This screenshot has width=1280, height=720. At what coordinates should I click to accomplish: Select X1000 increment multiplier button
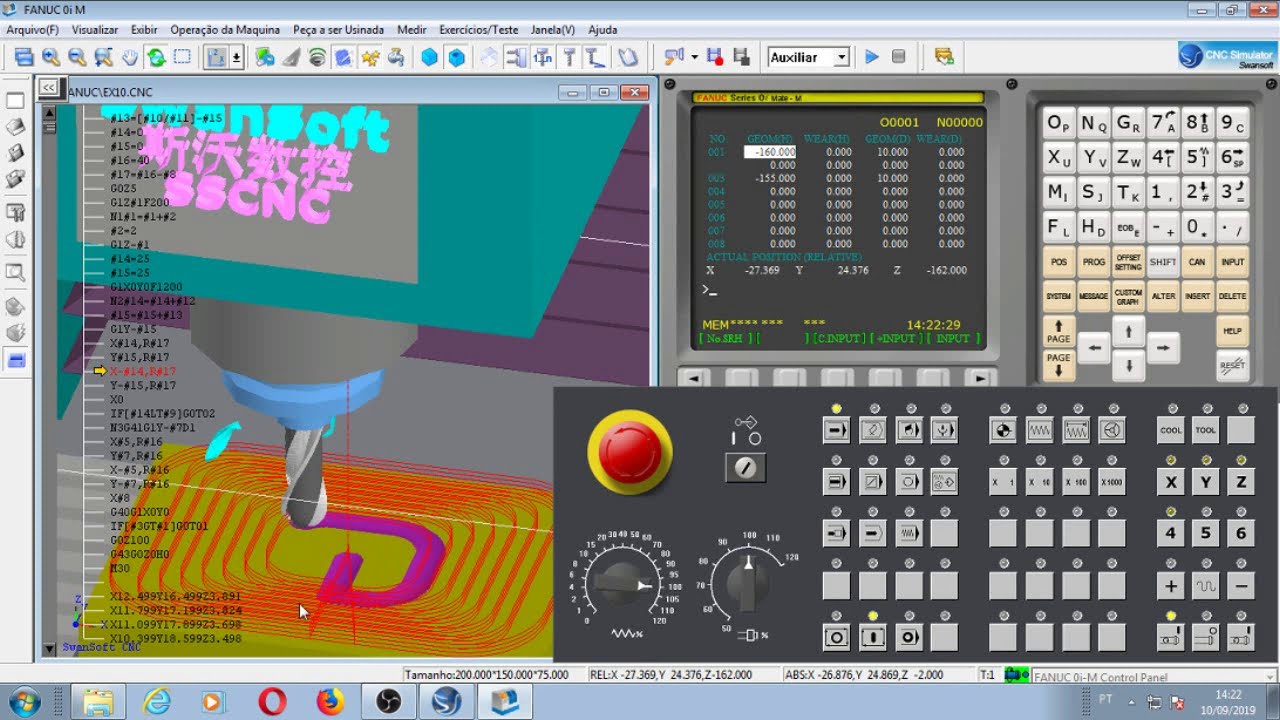tap(1111, 482)
